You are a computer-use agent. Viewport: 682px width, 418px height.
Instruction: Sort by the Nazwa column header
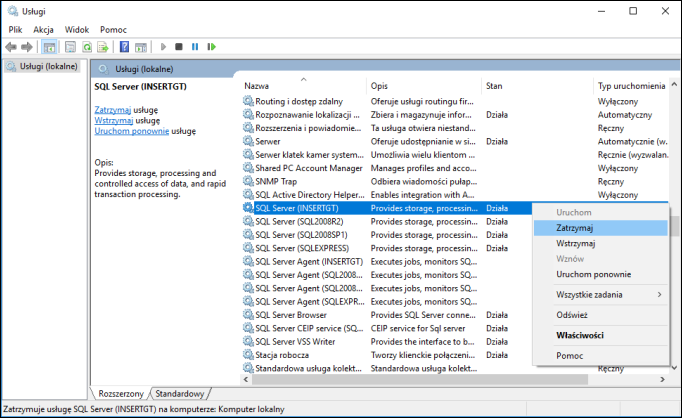(x=303, y=86)
